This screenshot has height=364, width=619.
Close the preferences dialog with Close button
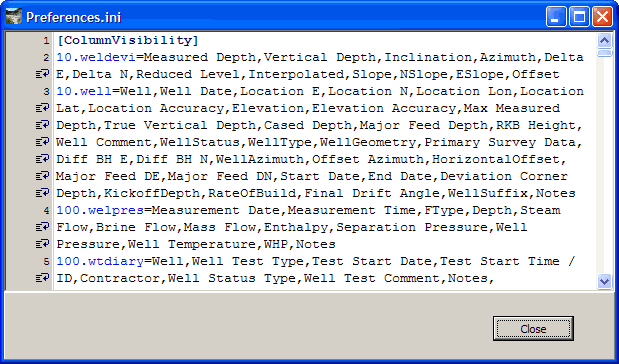[x=533, y=328]
